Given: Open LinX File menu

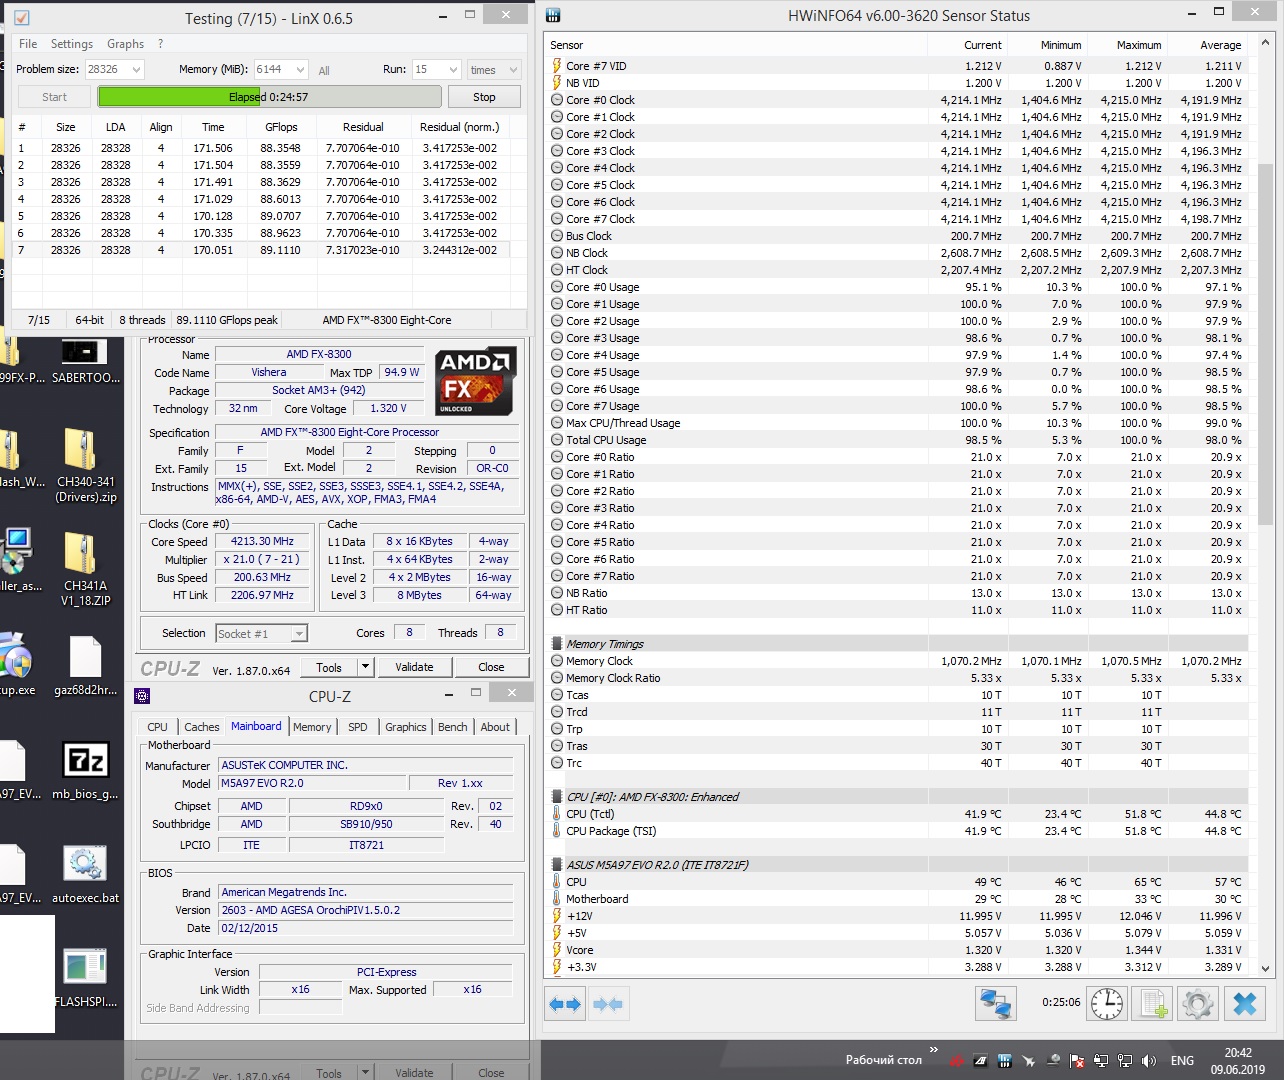Looking at the screenshot, I should tap(28, 44).
